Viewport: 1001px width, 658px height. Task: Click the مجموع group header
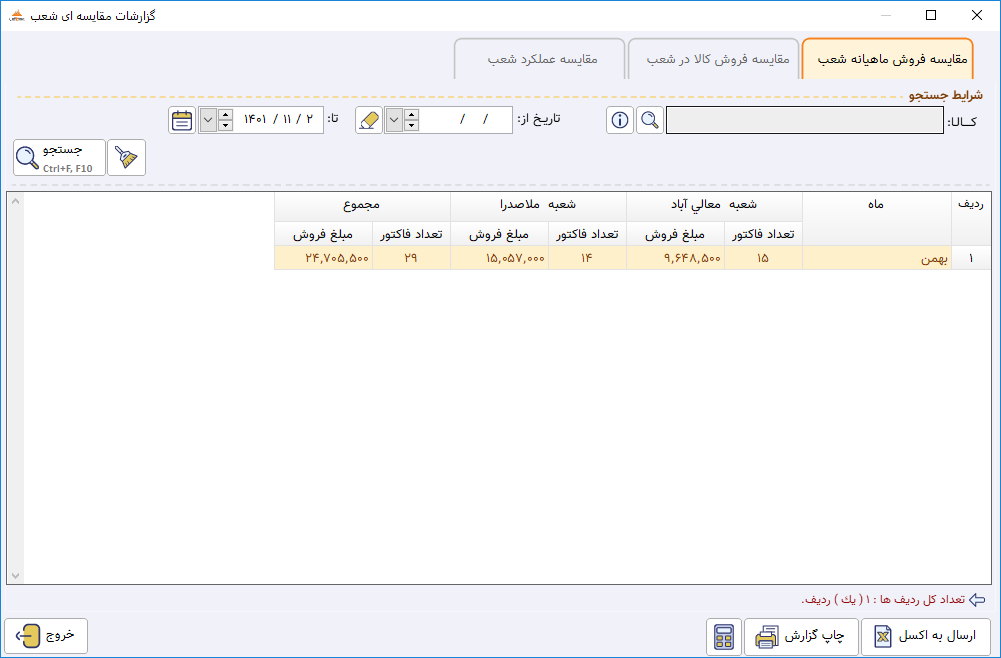(x=363, y=207)
